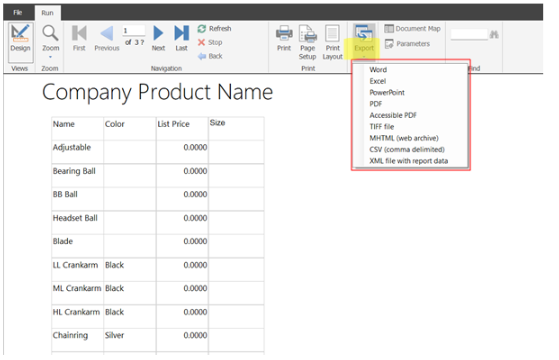This screenshot has width=559, height=360.
Task: Select the Run tab
Action: point(47,13)
